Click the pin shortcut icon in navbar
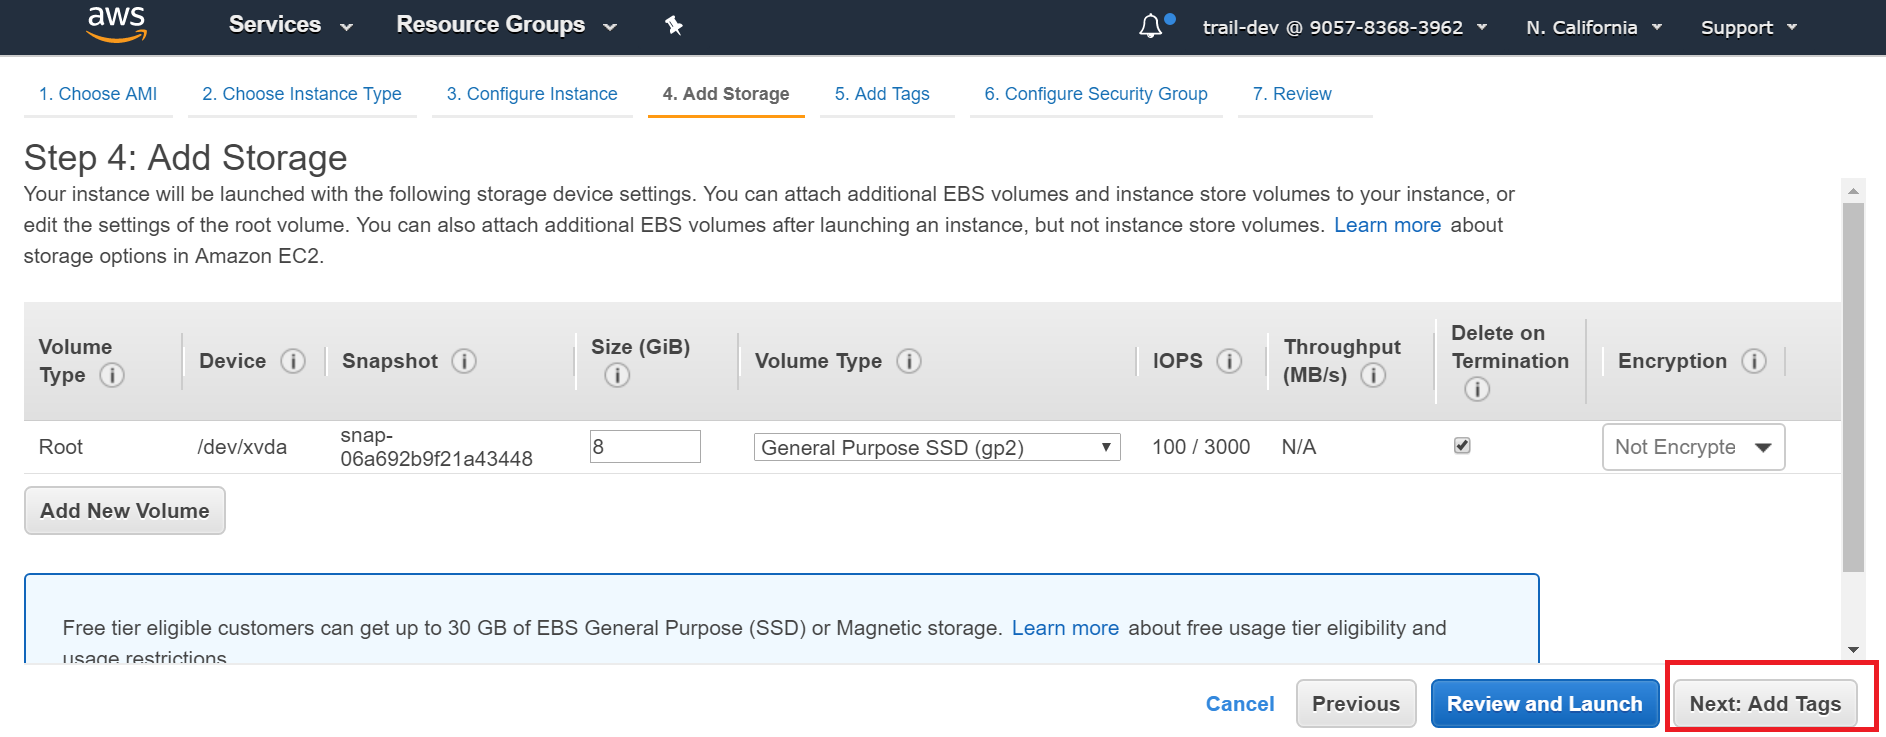1886x737 pixels. click(674, 26)
